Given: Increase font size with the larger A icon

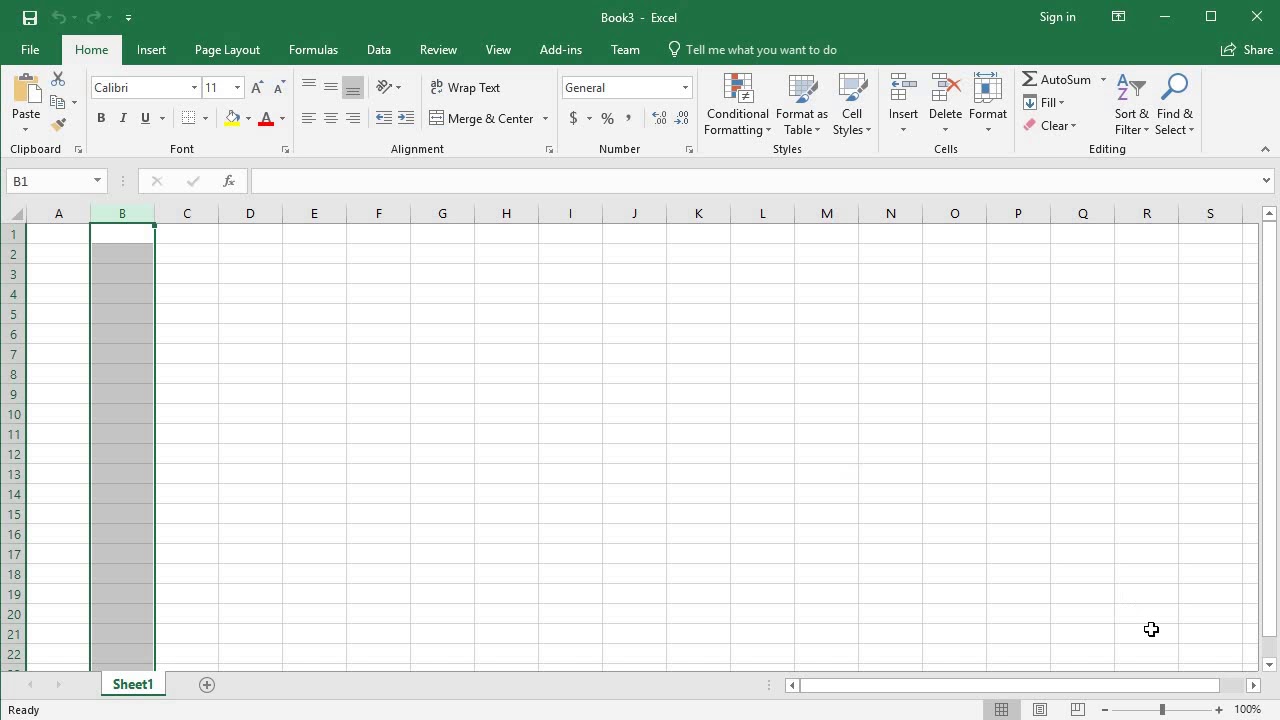Looking at the screenshot, I should point(258,88).
